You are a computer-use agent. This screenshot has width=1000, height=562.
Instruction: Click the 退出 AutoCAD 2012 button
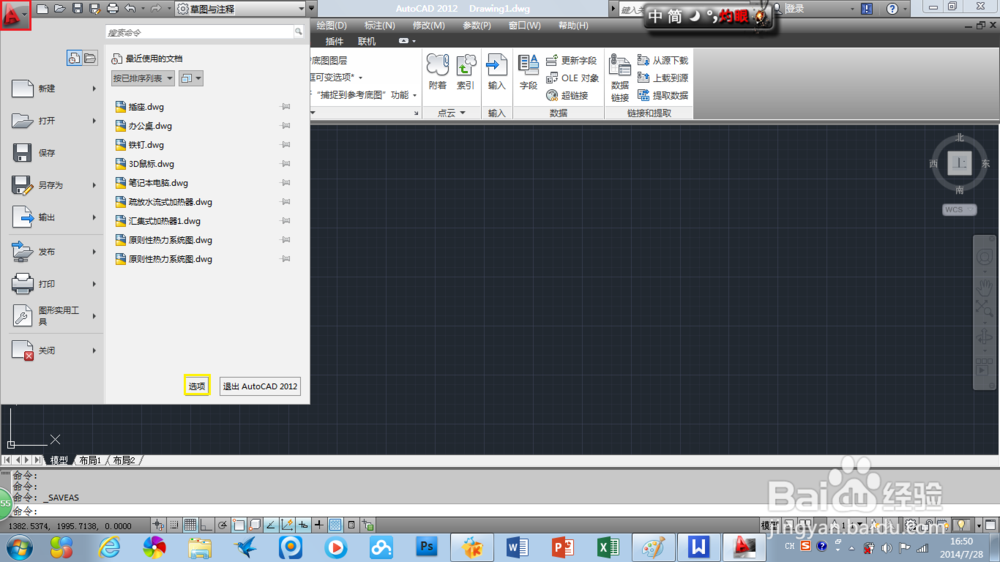click(x=260, y=386)
